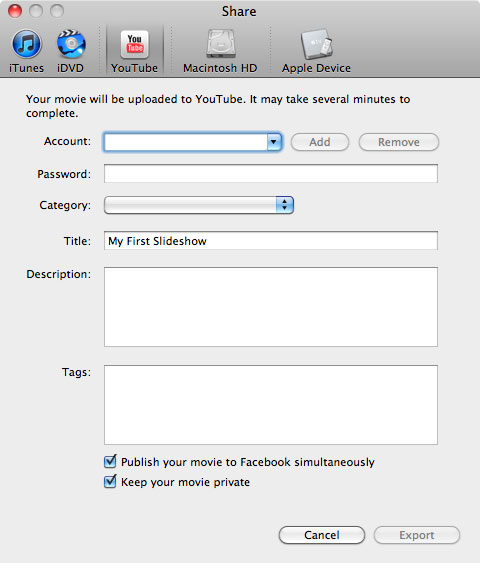
Task: Click the red close window button
Action: pyautogui.click(x=15, y=11)
